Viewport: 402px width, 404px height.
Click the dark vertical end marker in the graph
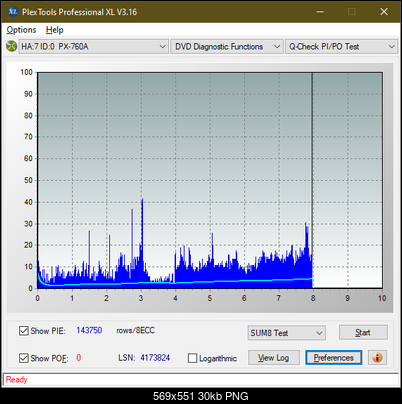click(312, 180)
